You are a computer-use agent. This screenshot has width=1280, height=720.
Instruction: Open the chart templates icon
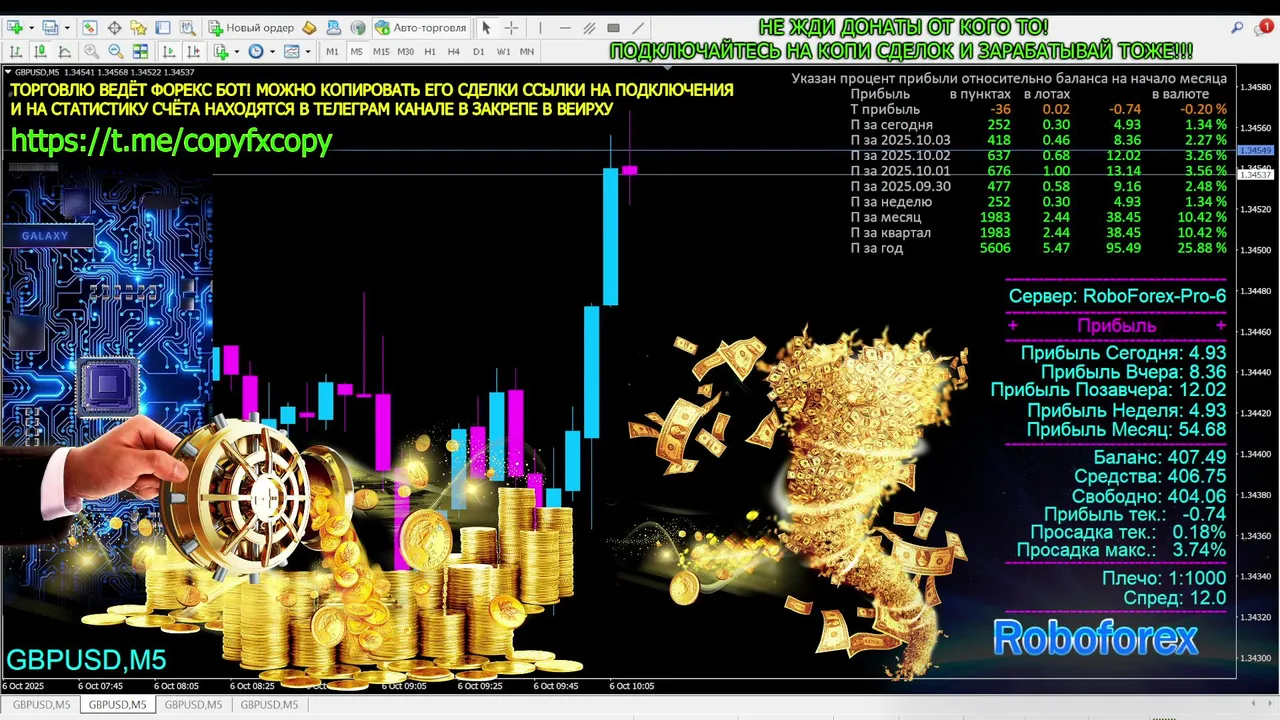292,51
